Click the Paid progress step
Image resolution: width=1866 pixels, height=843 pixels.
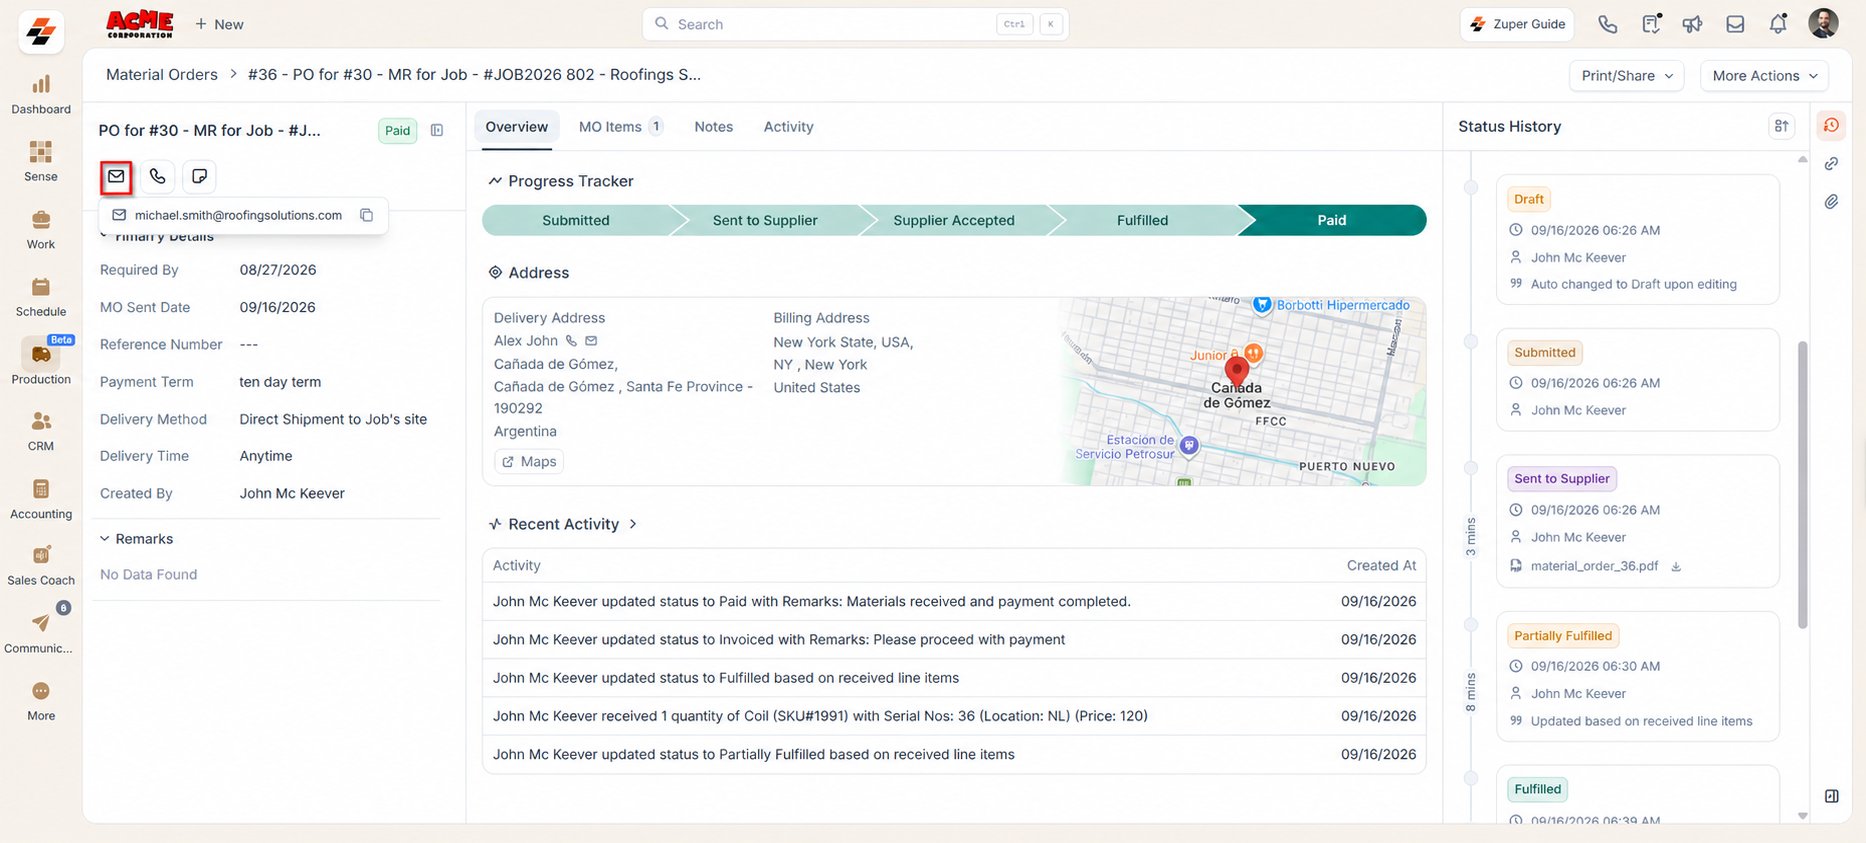1332,221
